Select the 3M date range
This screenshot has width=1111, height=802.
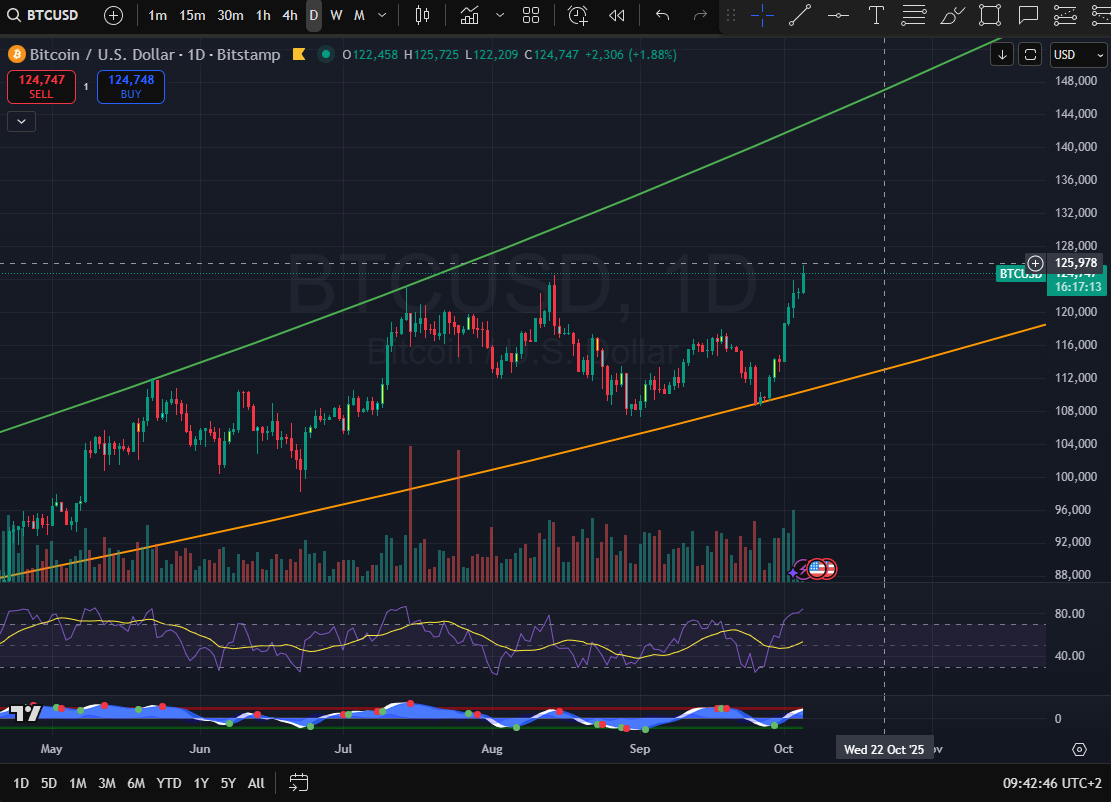pos(107,783)
